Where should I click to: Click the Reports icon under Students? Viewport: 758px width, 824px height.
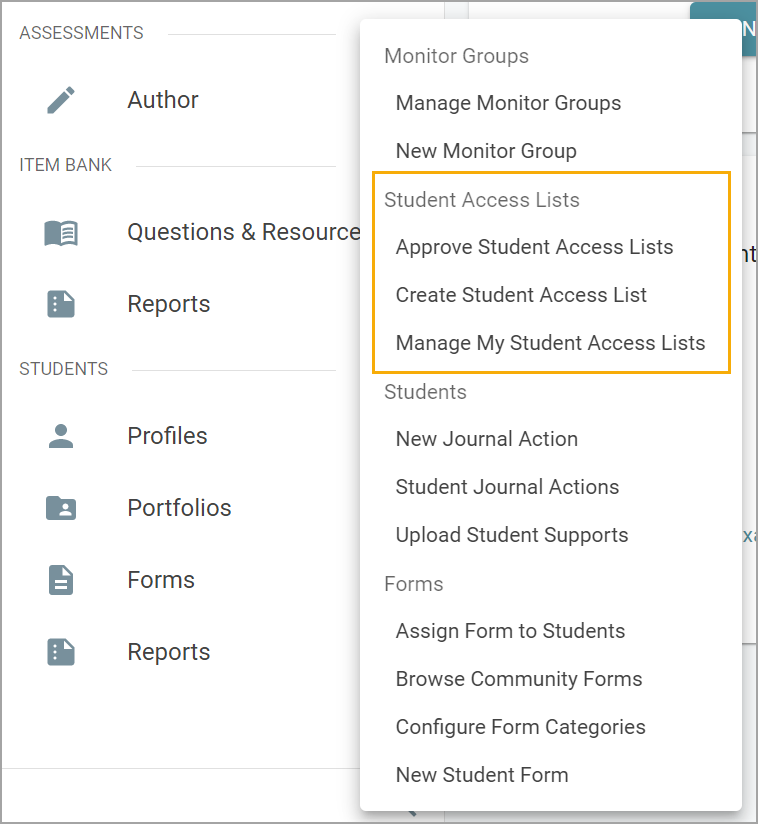[x=61, y=652]
